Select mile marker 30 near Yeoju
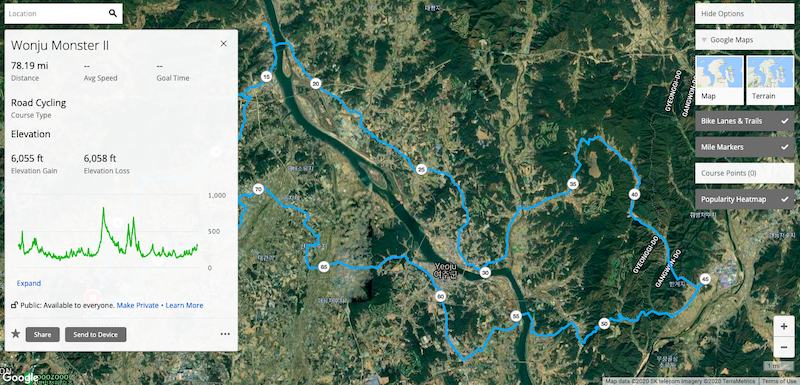 [485, 273]
